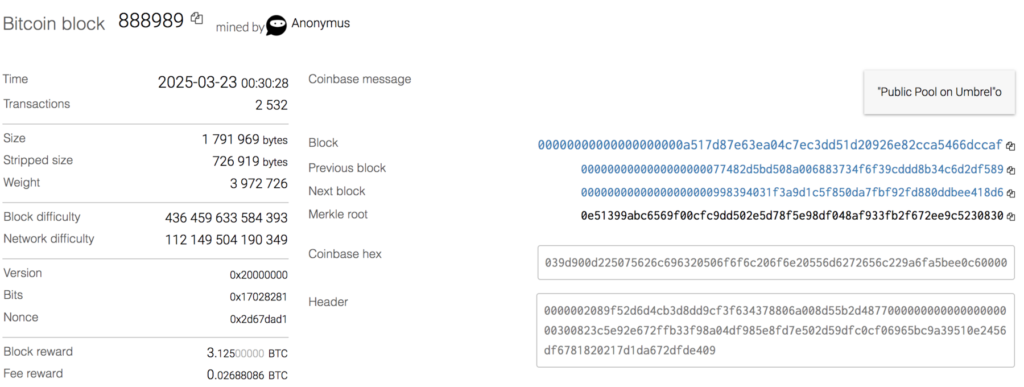Copy the Merkle root hash
Screen dimensions: 1024x387
(x=1010, y=216)
